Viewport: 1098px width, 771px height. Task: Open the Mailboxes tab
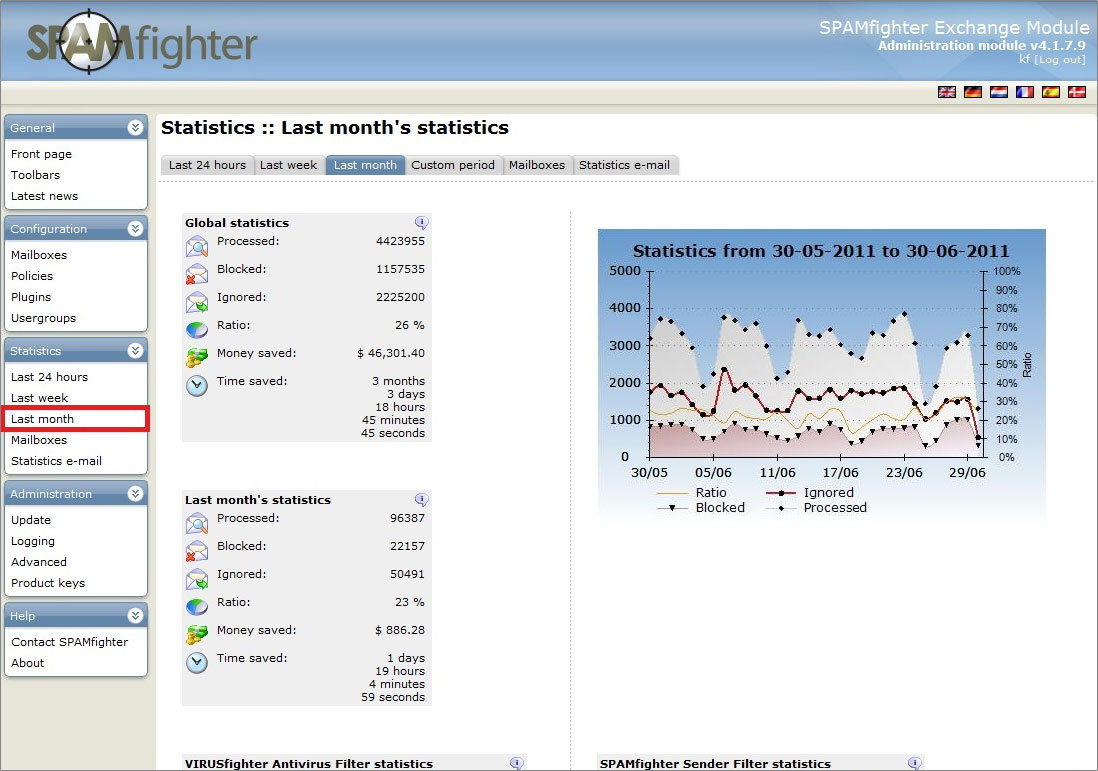[x=537, y=165]
